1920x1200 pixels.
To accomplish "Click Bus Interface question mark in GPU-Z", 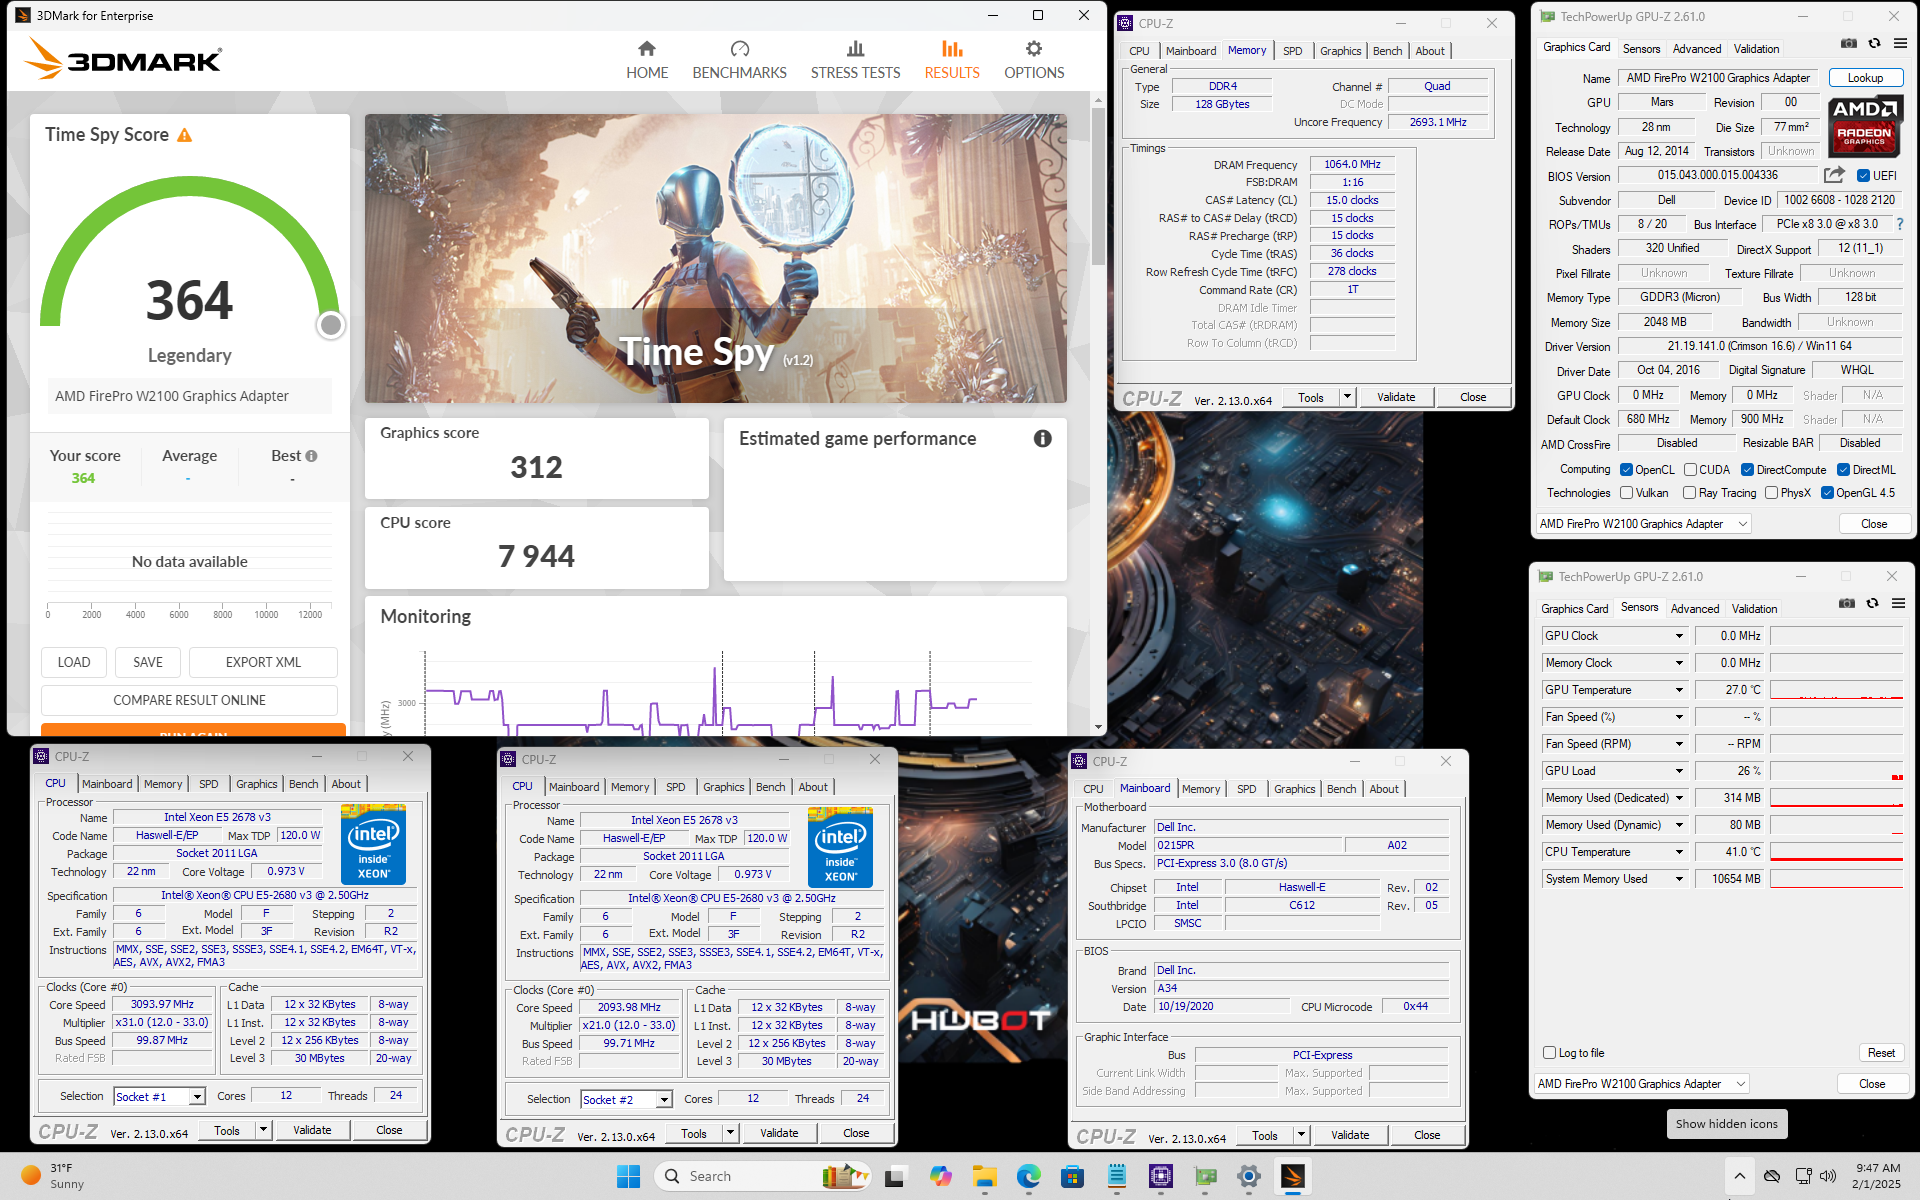I will (x=1900, y=224).
